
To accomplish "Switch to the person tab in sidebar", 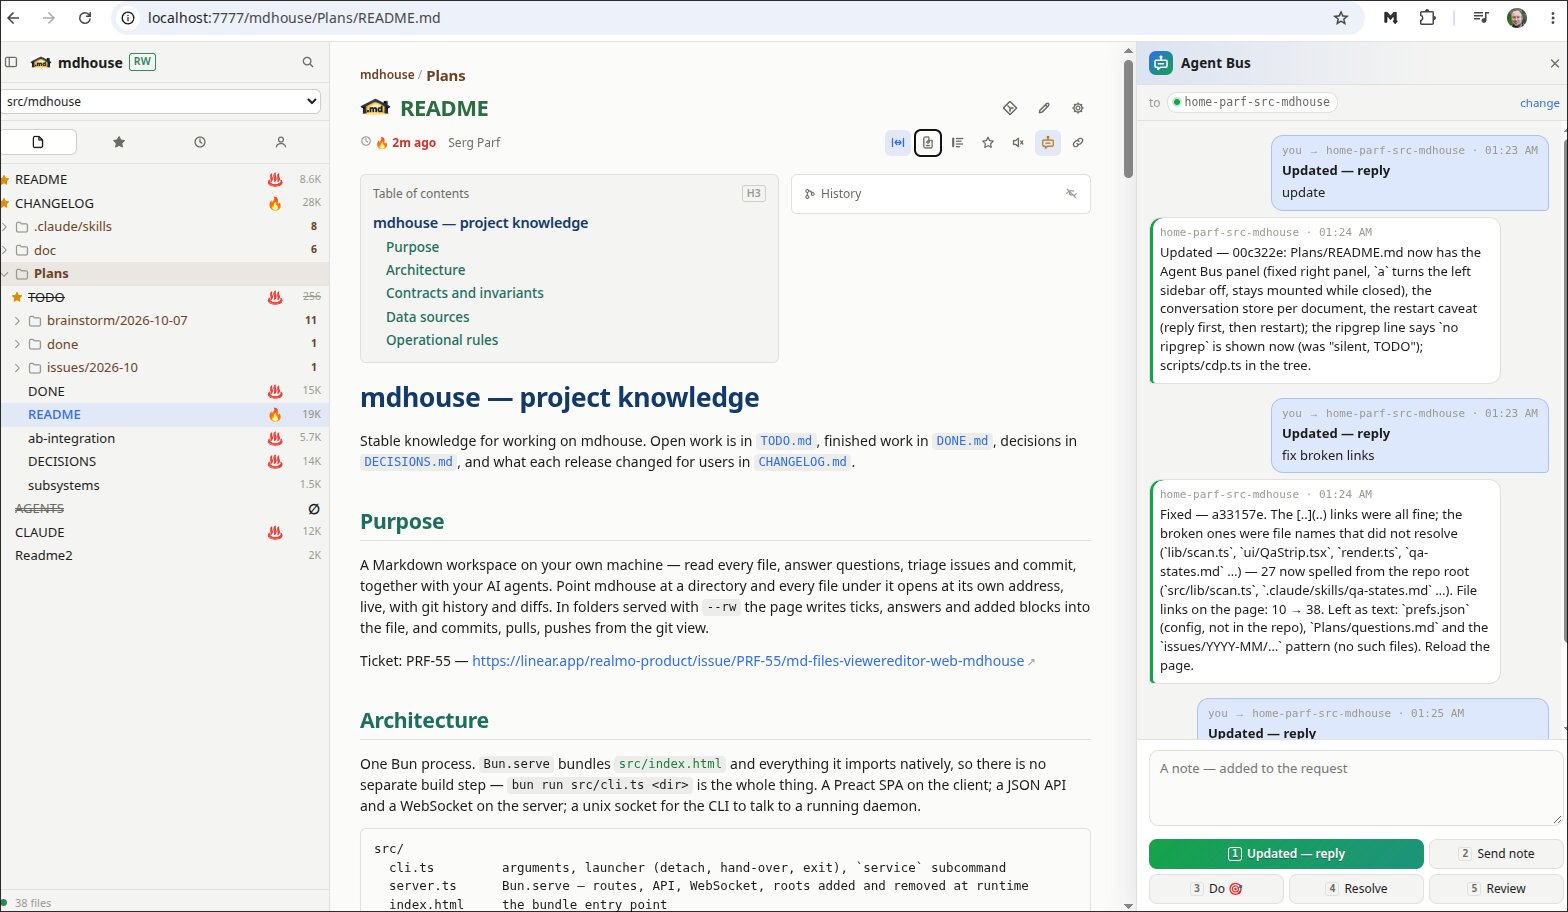I will [281, 142].
